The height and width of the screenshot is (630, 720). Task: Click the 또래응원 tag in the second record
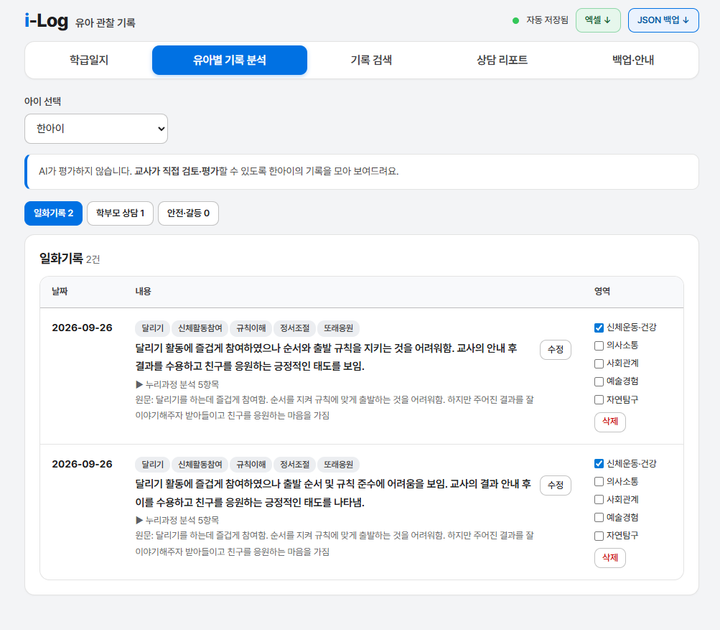point(338,465)
